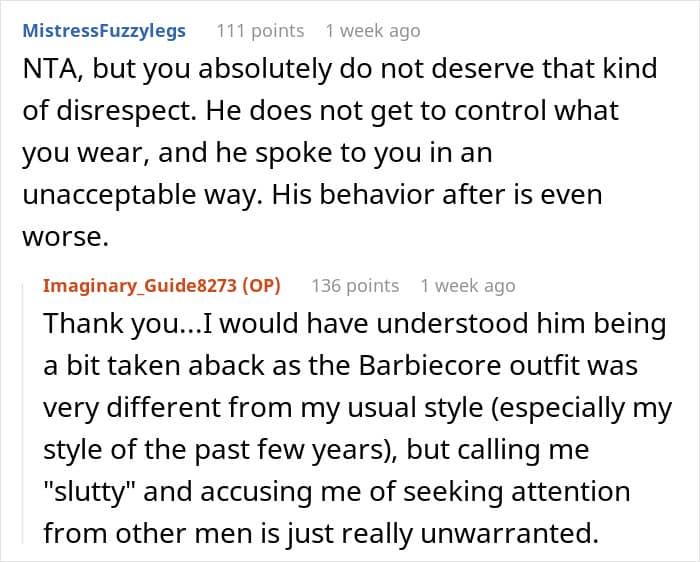Click the 136 points score
The height and width of the screenshot is (562, 700).
(355, 286)
